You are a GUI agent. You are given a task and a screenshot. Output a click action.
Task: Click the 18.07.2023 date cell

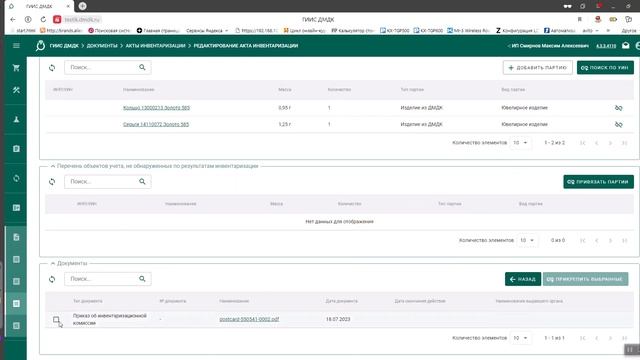click(x=338, y=319)
